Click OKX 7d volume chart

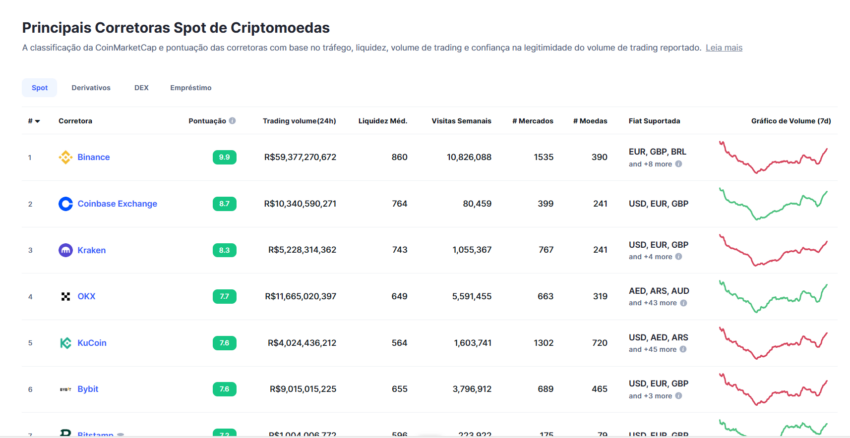pos(774,297)
